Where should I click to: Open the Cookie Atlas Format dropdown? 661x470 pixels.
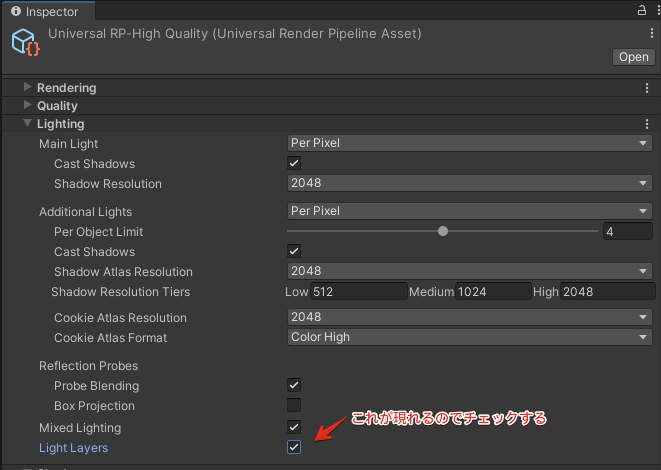click(470, 337)
